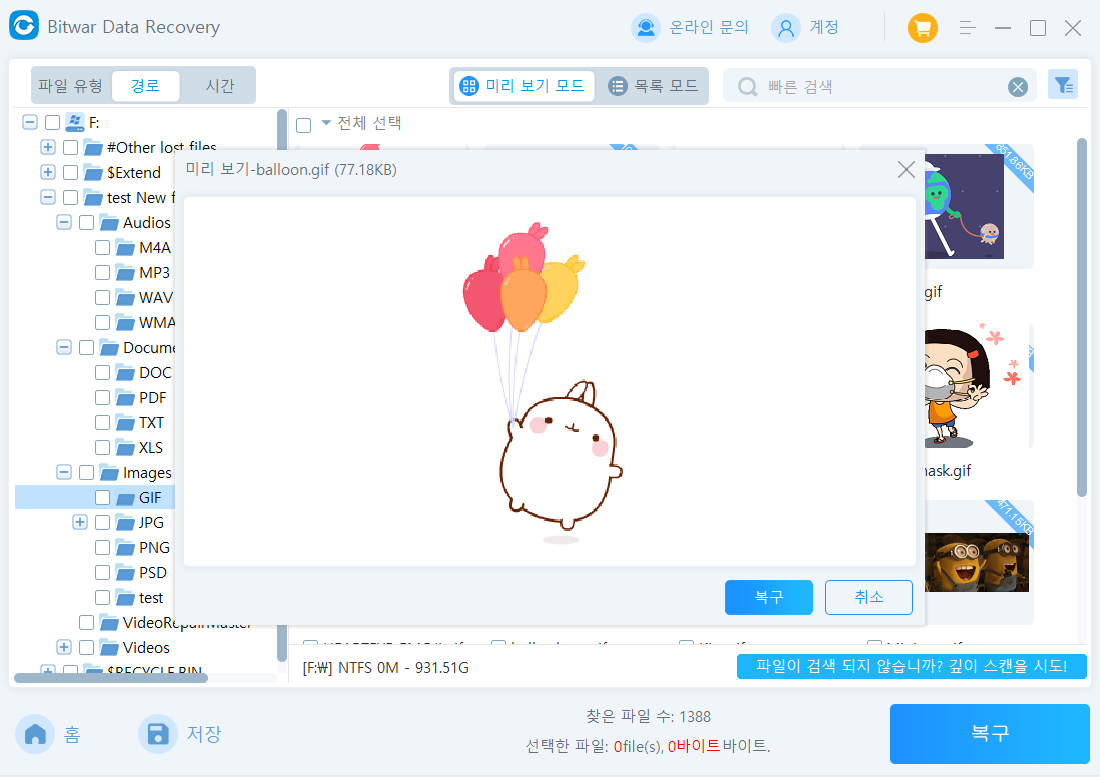Click the WAV folder icon
The width and height of the screenshot is (1100, 777).
click(x=126, y=297)
